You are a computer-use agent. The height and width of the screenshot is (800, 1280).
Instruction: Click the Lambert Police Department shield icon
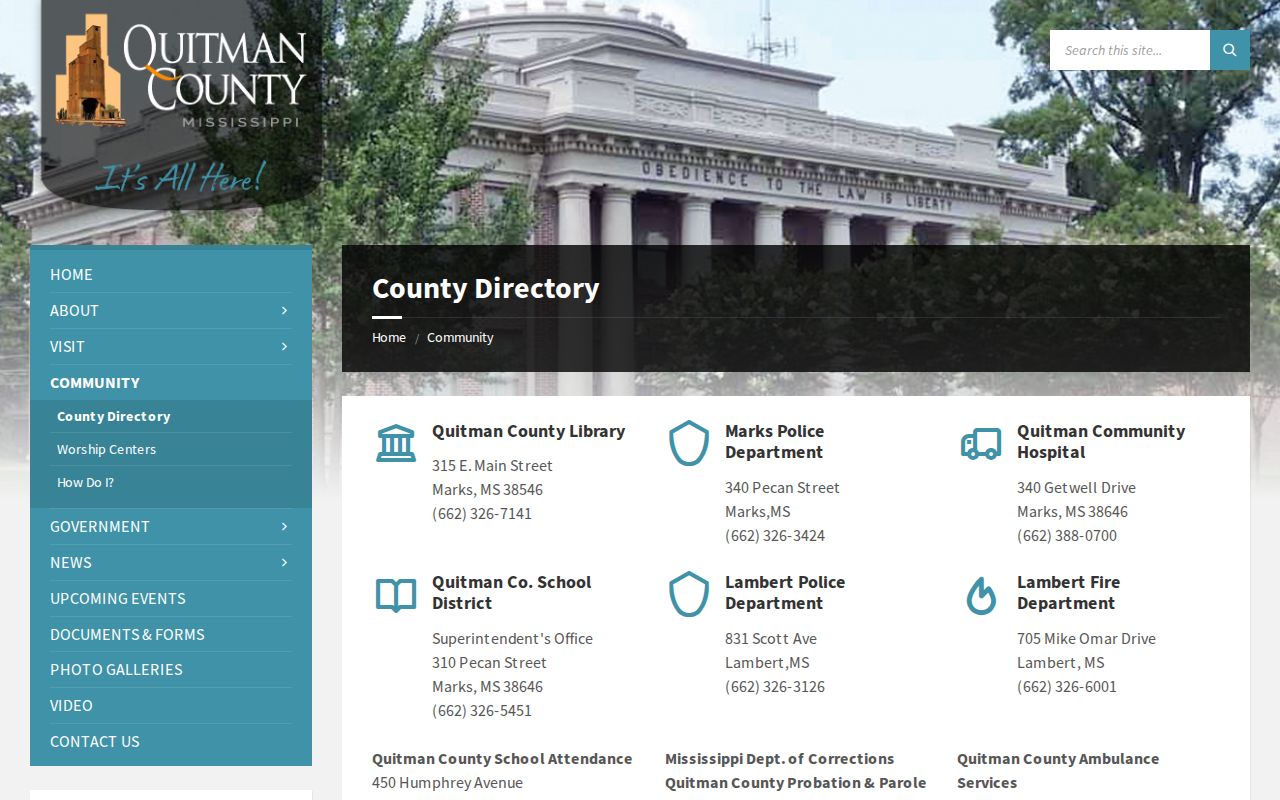(x=689, y=594)
